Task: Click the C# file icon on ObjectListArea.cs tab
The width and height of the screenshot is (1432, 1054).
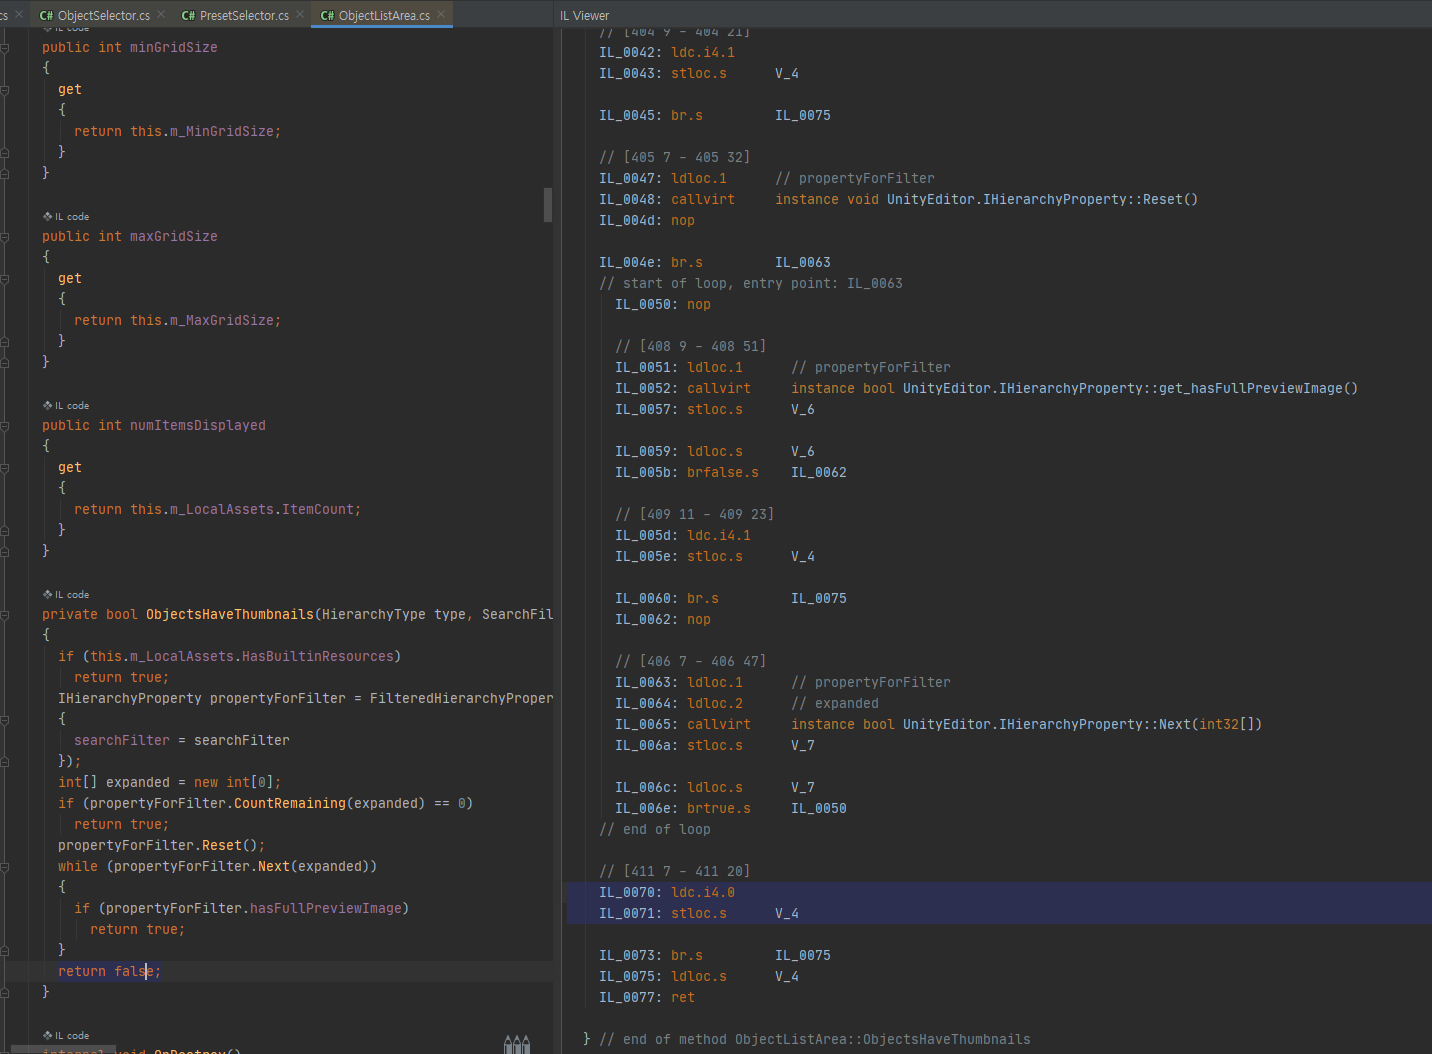Action: (327, 15)
